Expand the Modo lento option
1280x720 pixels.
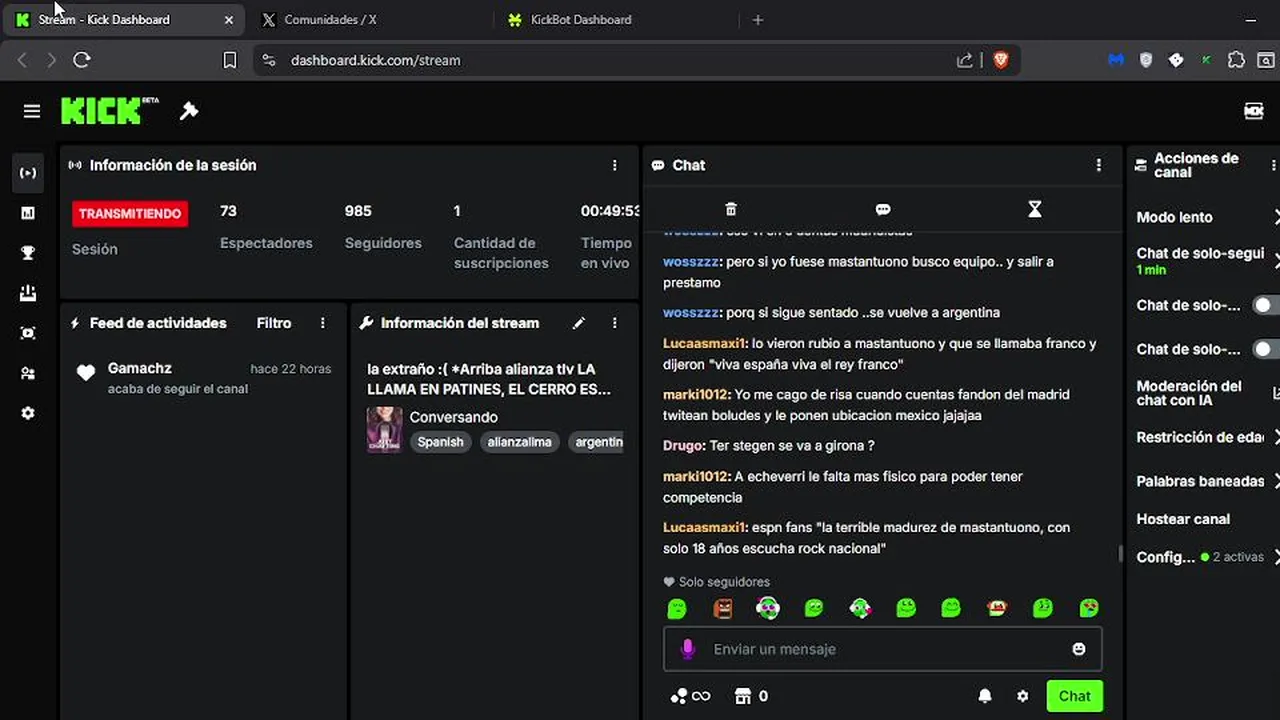1207,217
